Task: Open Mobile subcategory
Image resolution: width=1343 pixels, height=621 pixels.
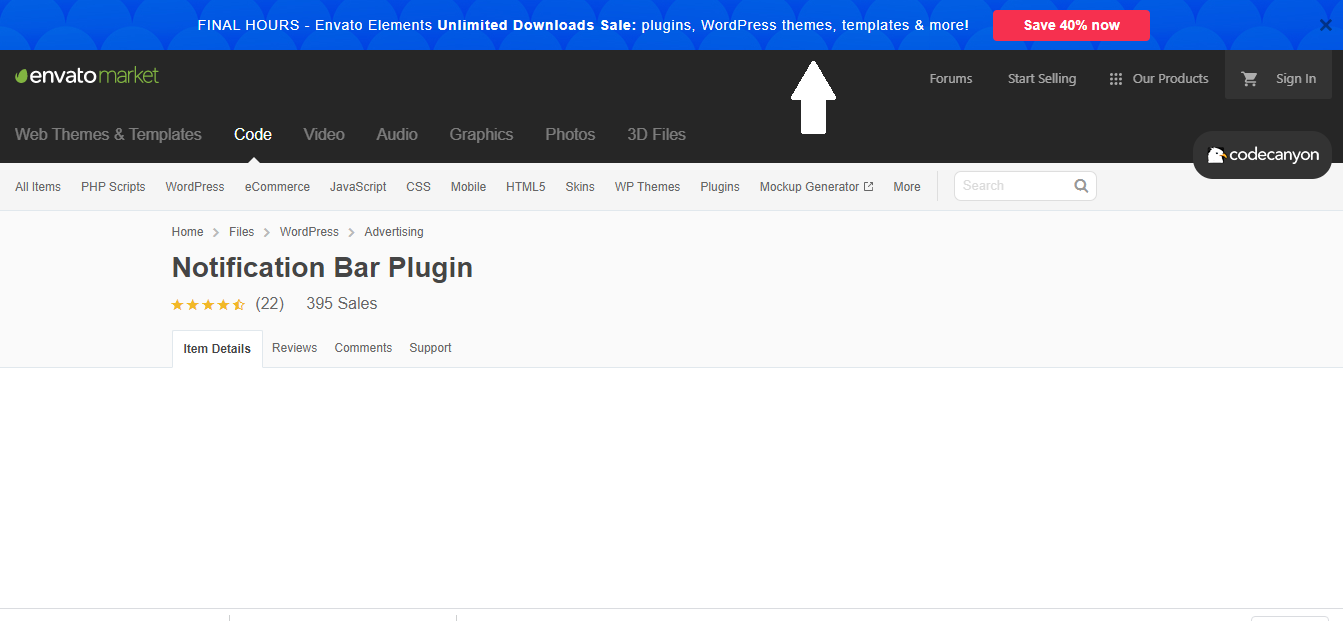Action: 468,187
